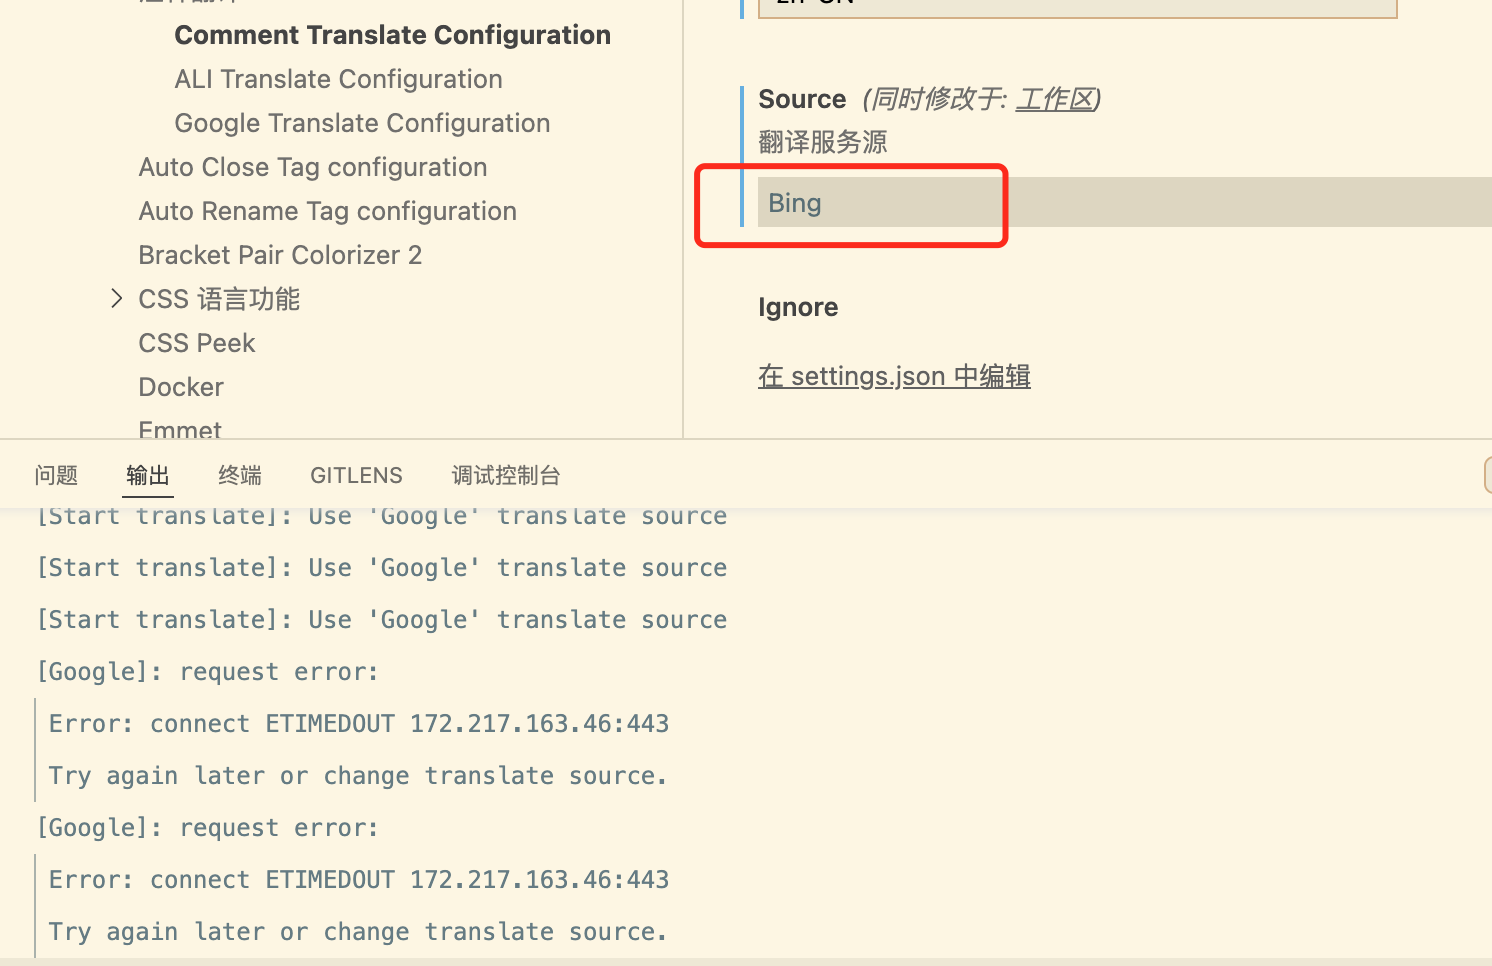Select ALI Translate Configuration settings entry
1492x966 pixels.
pos(338,79)
